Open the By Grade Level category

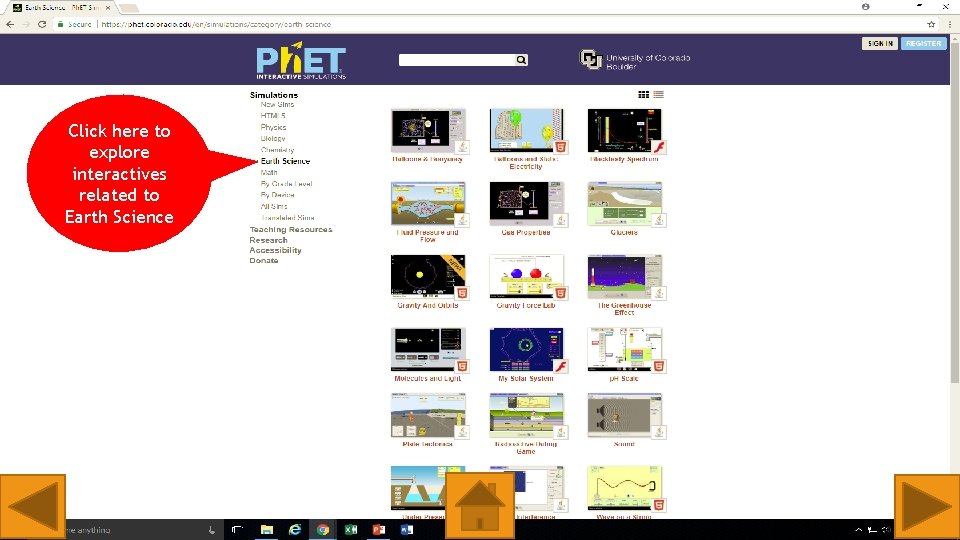tap(286, 184)
